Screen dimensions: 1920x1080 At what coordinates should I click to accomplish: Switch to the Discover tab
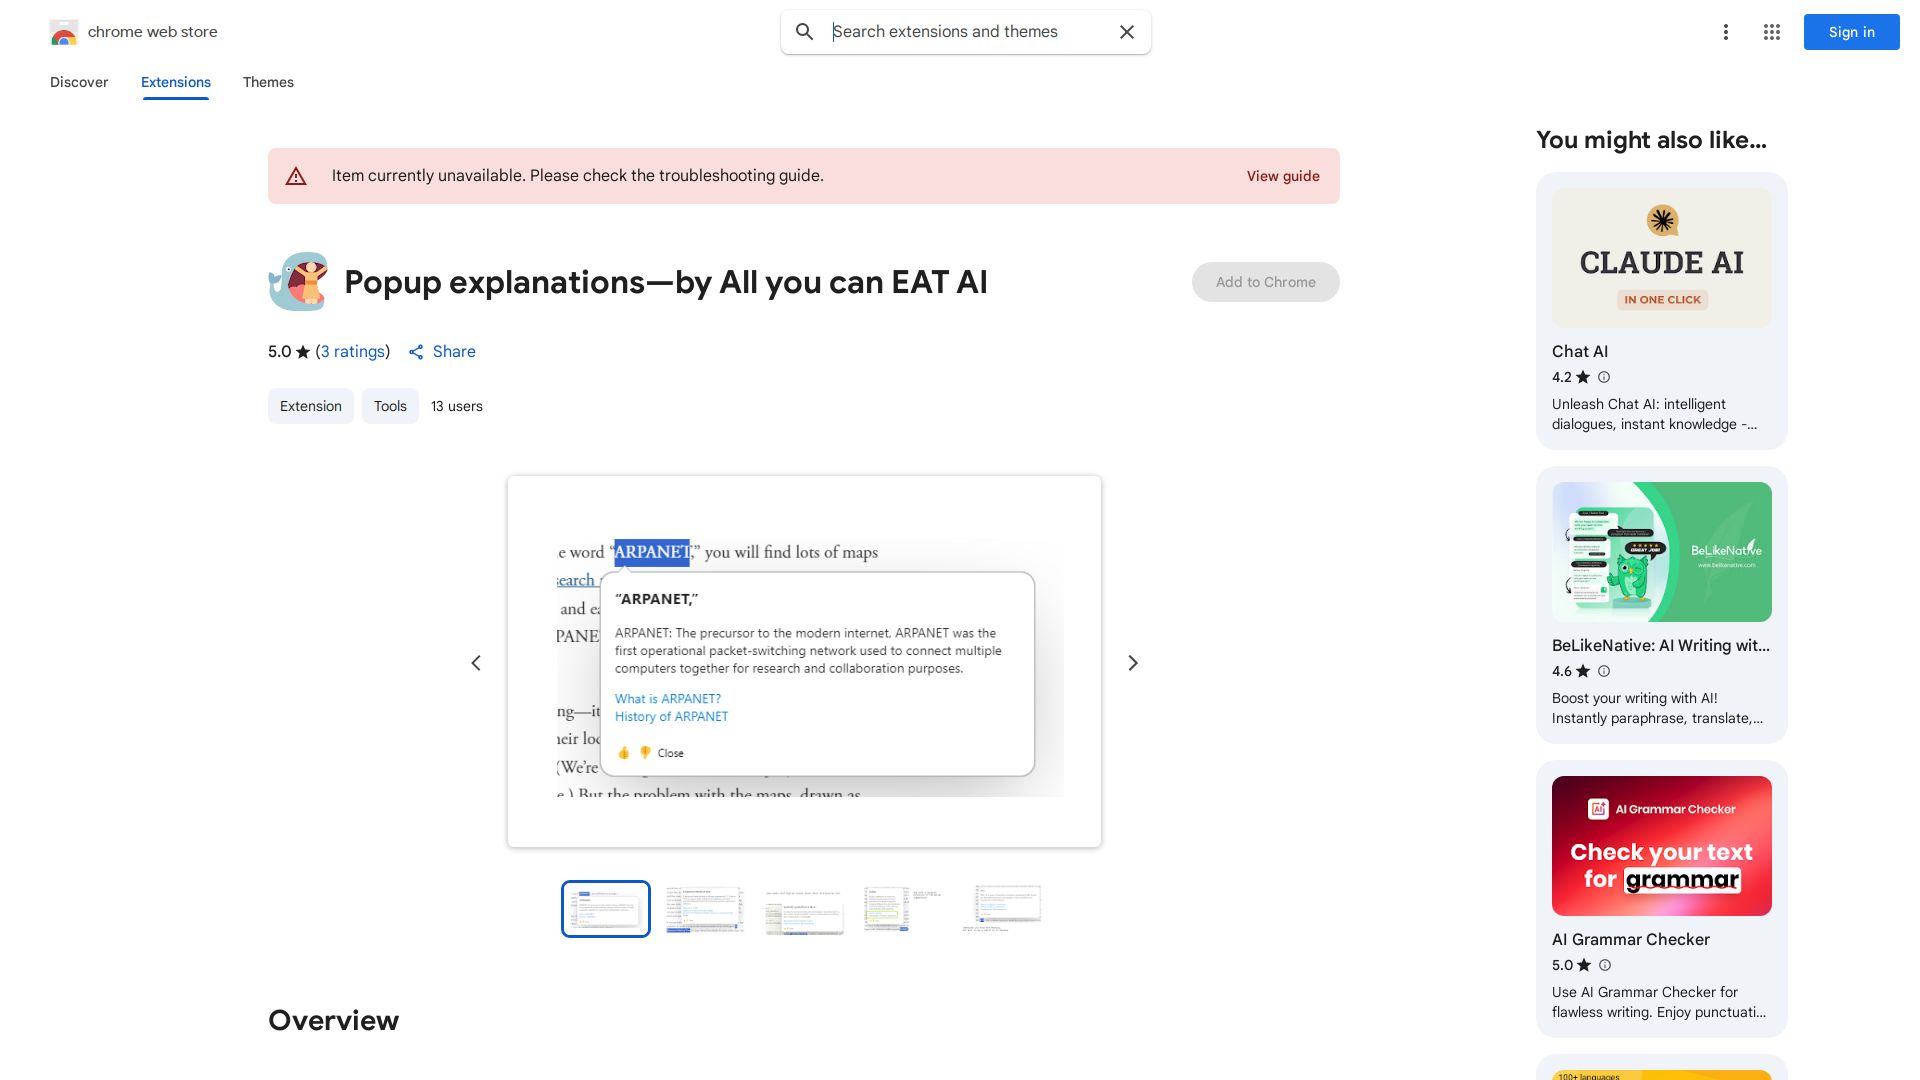click(x=79, y=82)
